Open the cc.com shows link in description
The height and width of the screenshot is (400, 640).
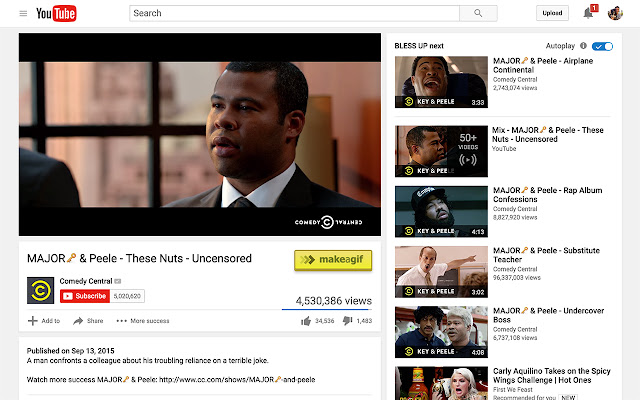click(x=237, y=380)
